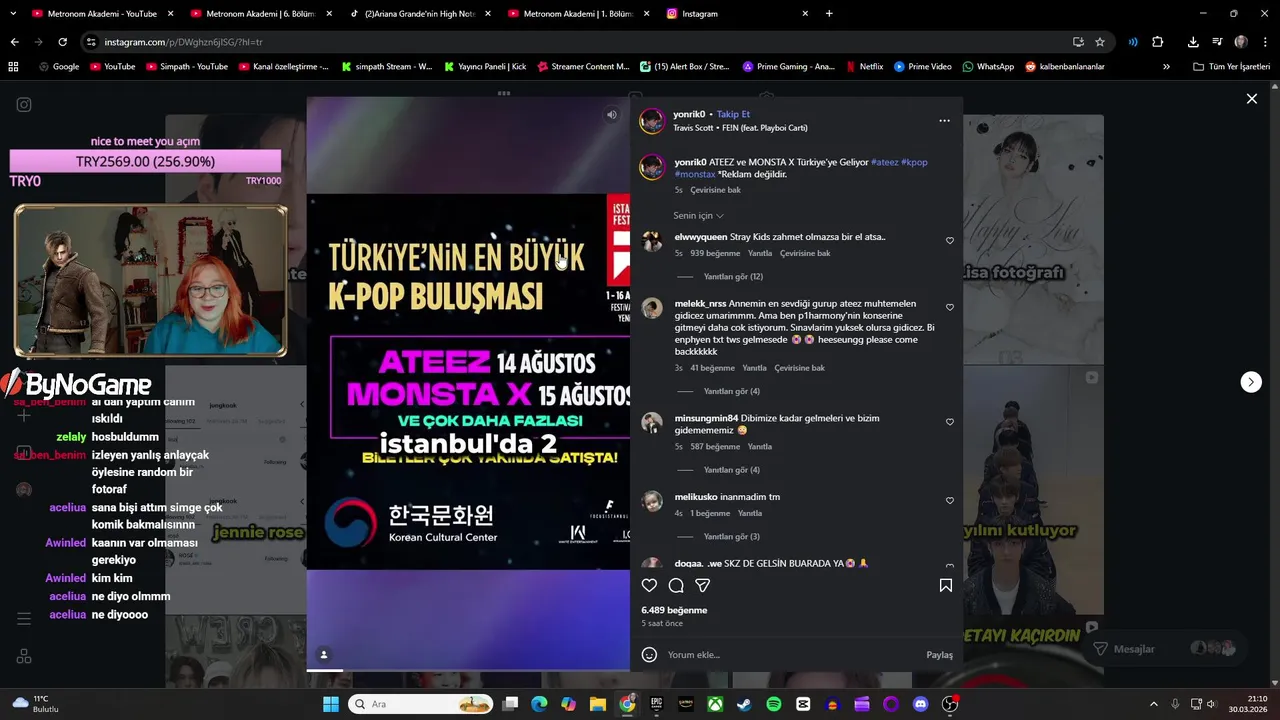Open the comment bubble icon

676,585
